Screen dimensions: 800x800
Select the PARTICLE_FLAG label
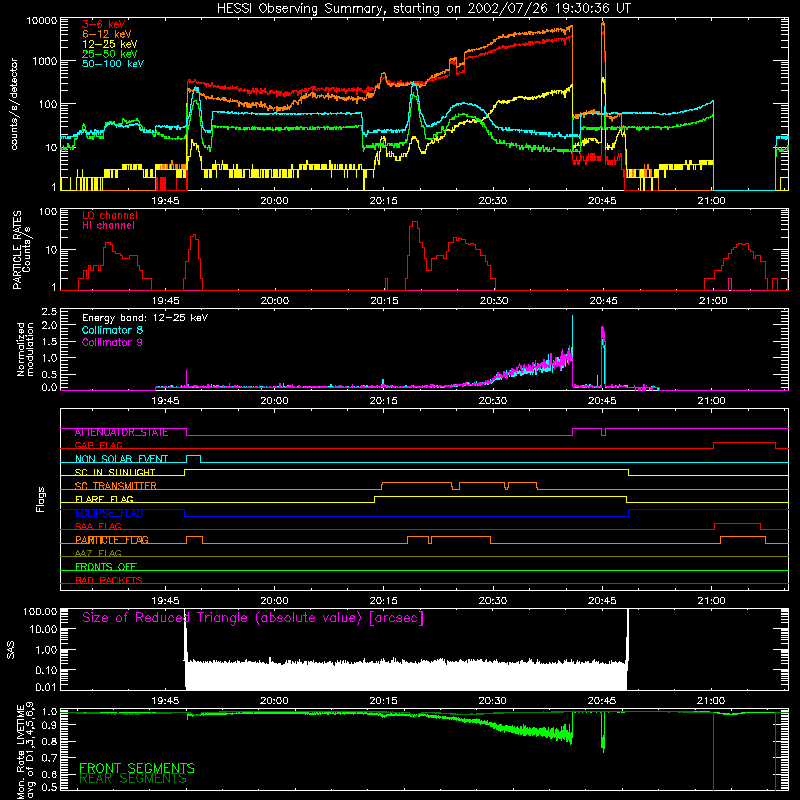click(x=112, y=540)
